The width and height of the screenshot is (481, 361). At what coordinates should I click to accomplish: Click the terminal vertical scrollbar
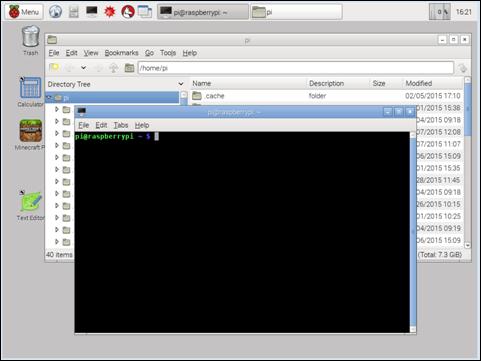click(413, 232)
